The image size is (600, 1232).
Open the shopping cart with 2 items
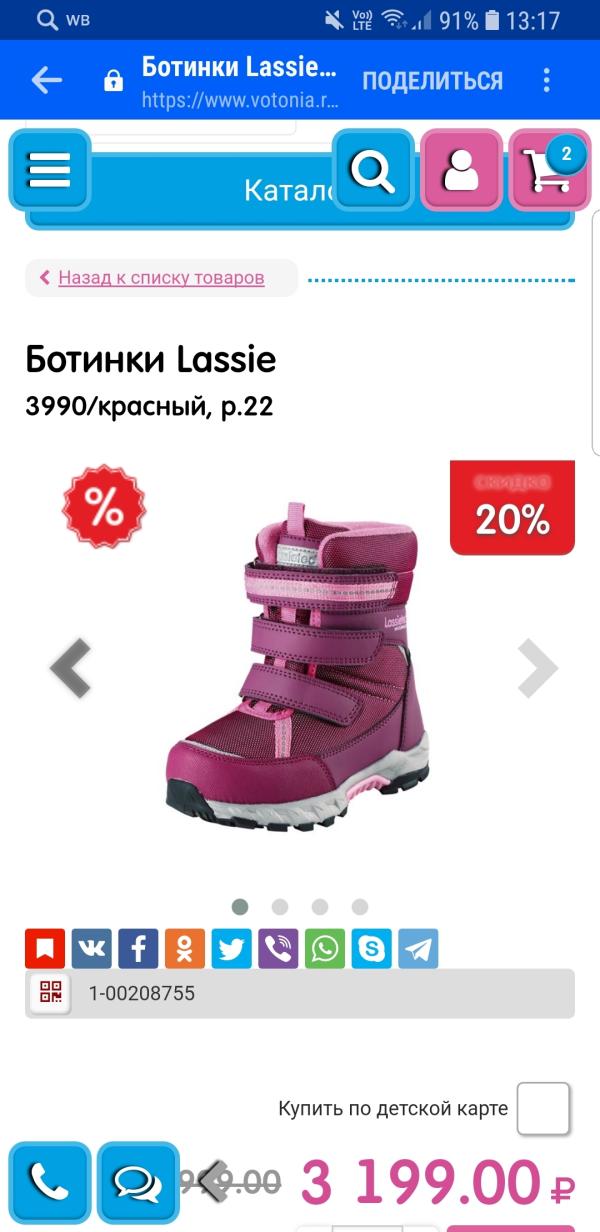pos(550,170)
